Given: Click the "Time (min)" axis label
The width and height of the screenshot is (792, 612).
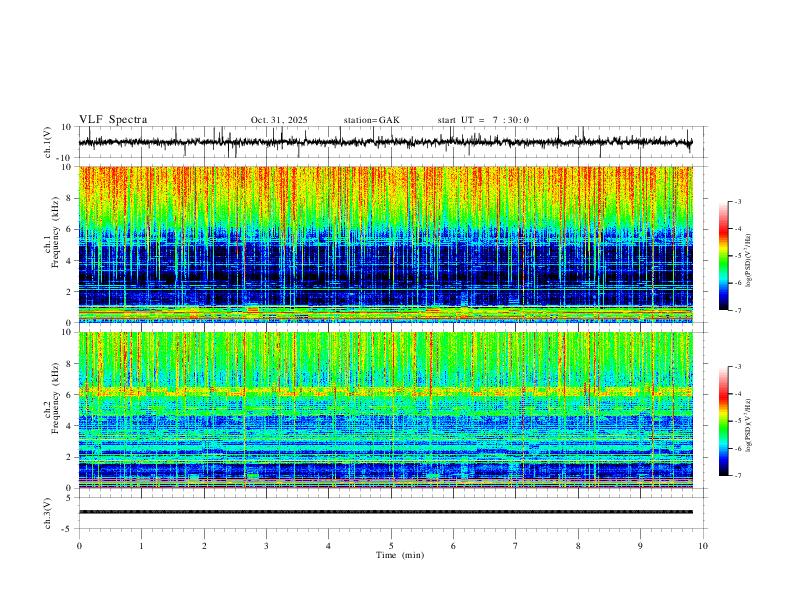Looking at the screenshot, I should 400,555.
